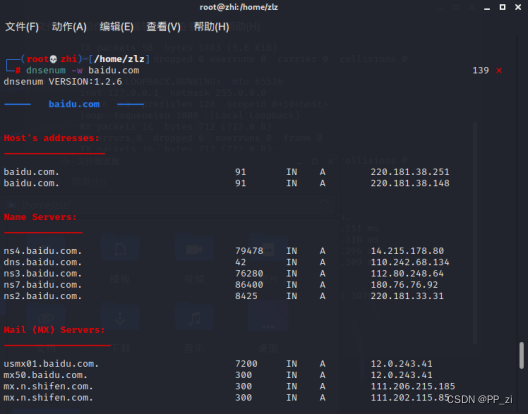528x415 pixels.
Task: Click the window title root@zhi: /home/zlz
Action: coord(239,7)
